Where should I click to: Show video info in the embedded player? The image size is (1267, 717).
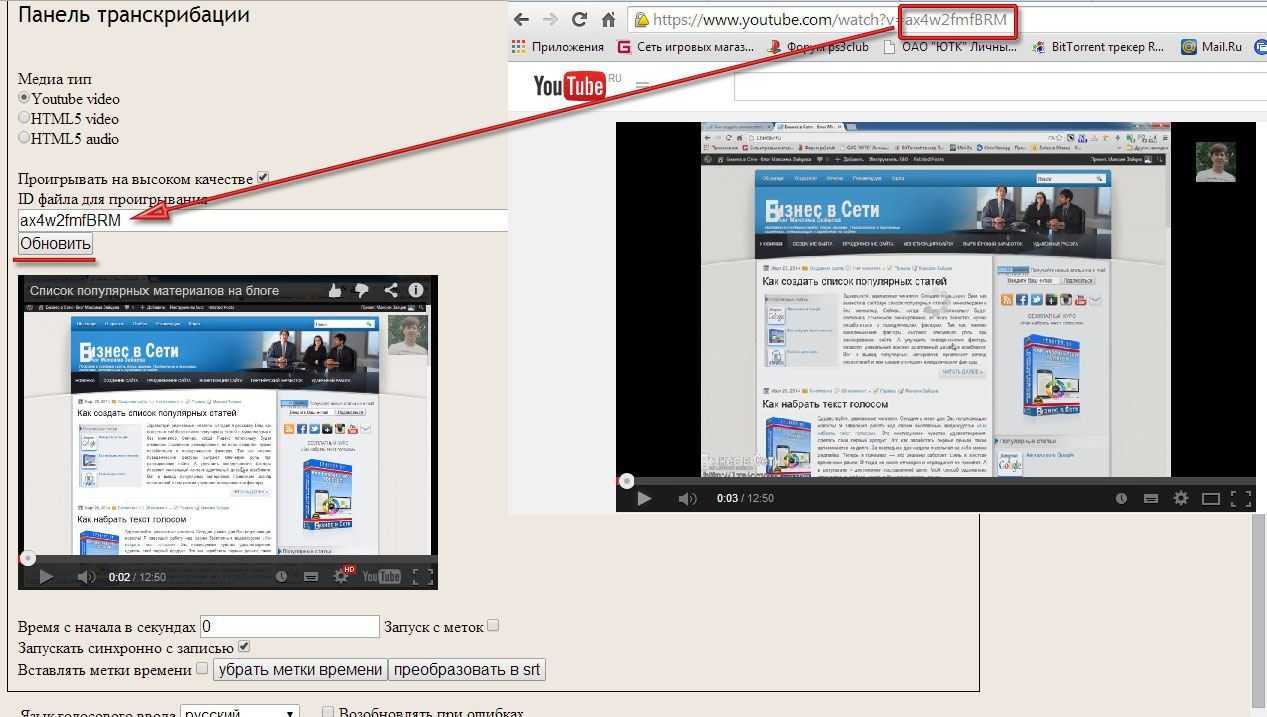click(x=416, y=290)
